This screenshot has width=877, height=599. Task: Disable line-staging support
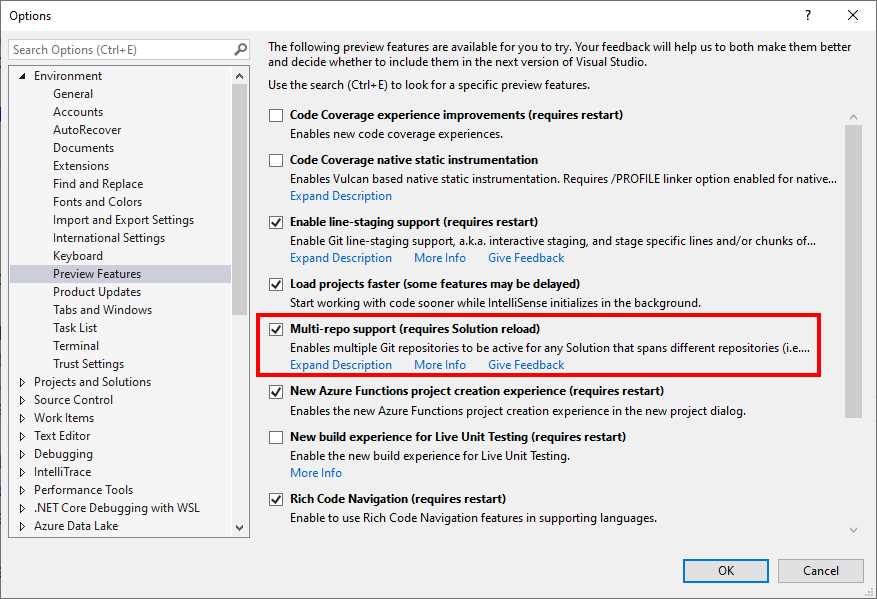pyautogui.click(x=276, y=222)
